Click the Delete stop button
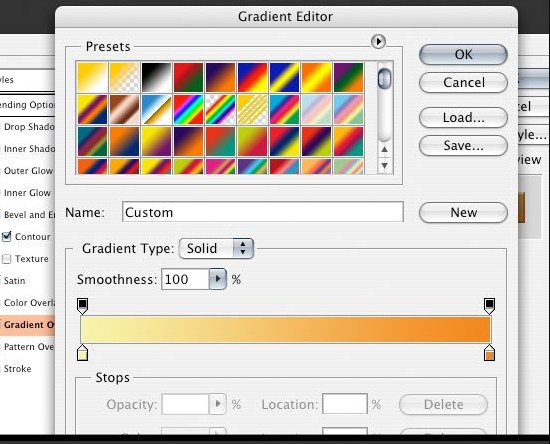This screenshot has height=444, width=550. click(443, 404)
